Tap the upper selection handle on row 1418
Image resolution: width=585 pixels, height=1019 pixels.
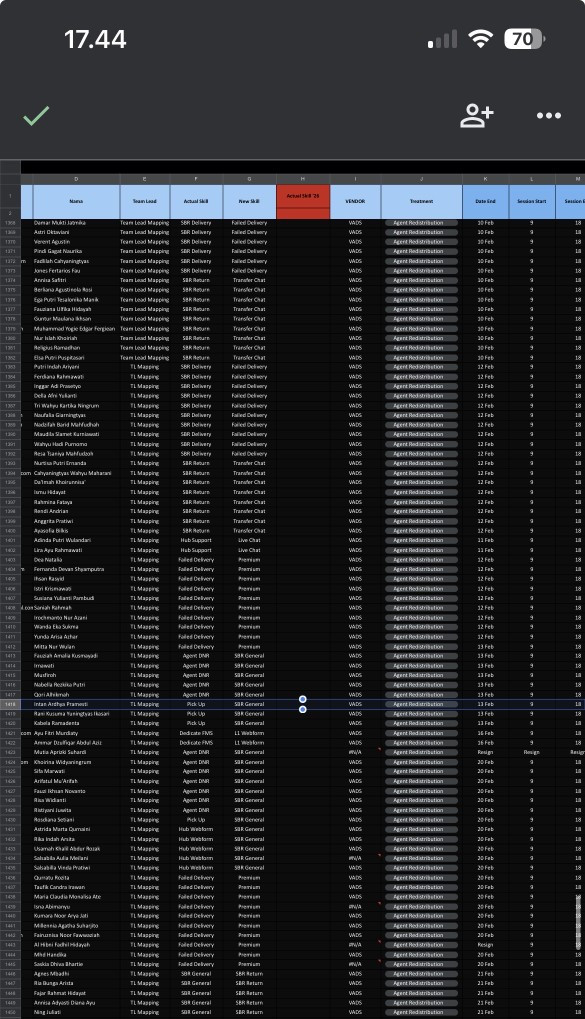[x=303, y=699]
